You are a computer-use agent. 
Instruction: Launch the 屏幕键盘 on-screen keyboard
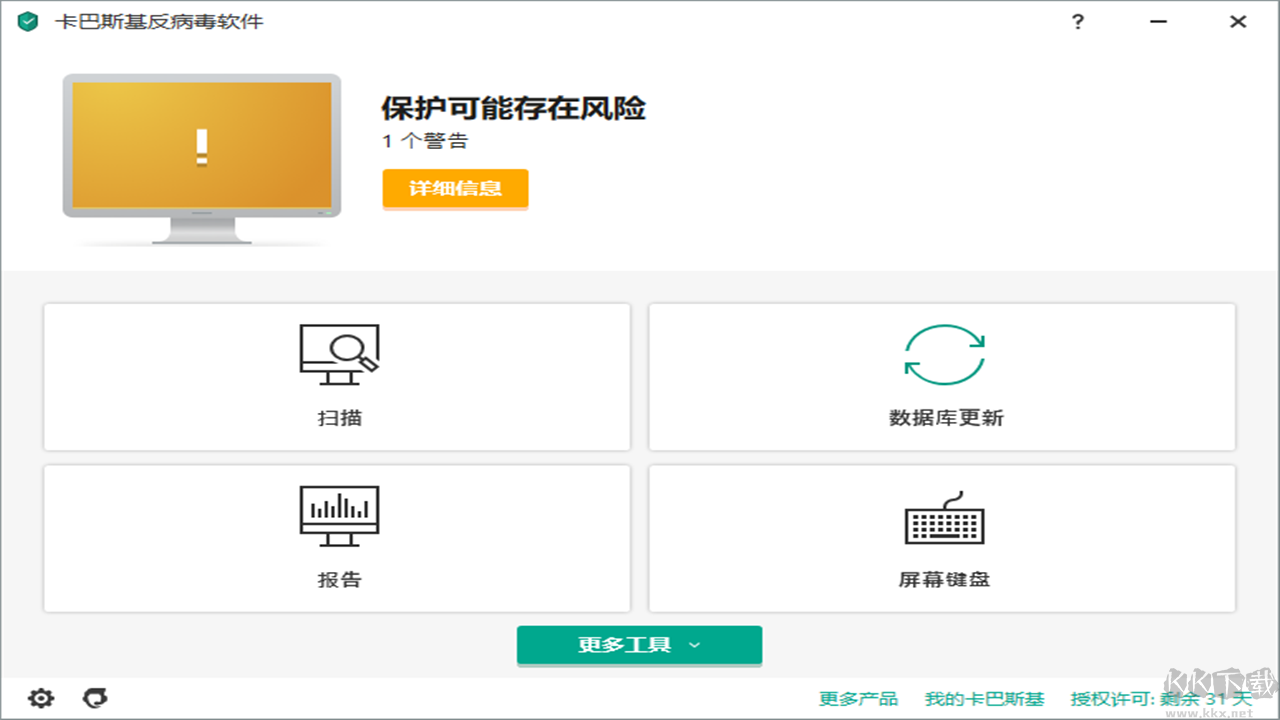point(941,538)
